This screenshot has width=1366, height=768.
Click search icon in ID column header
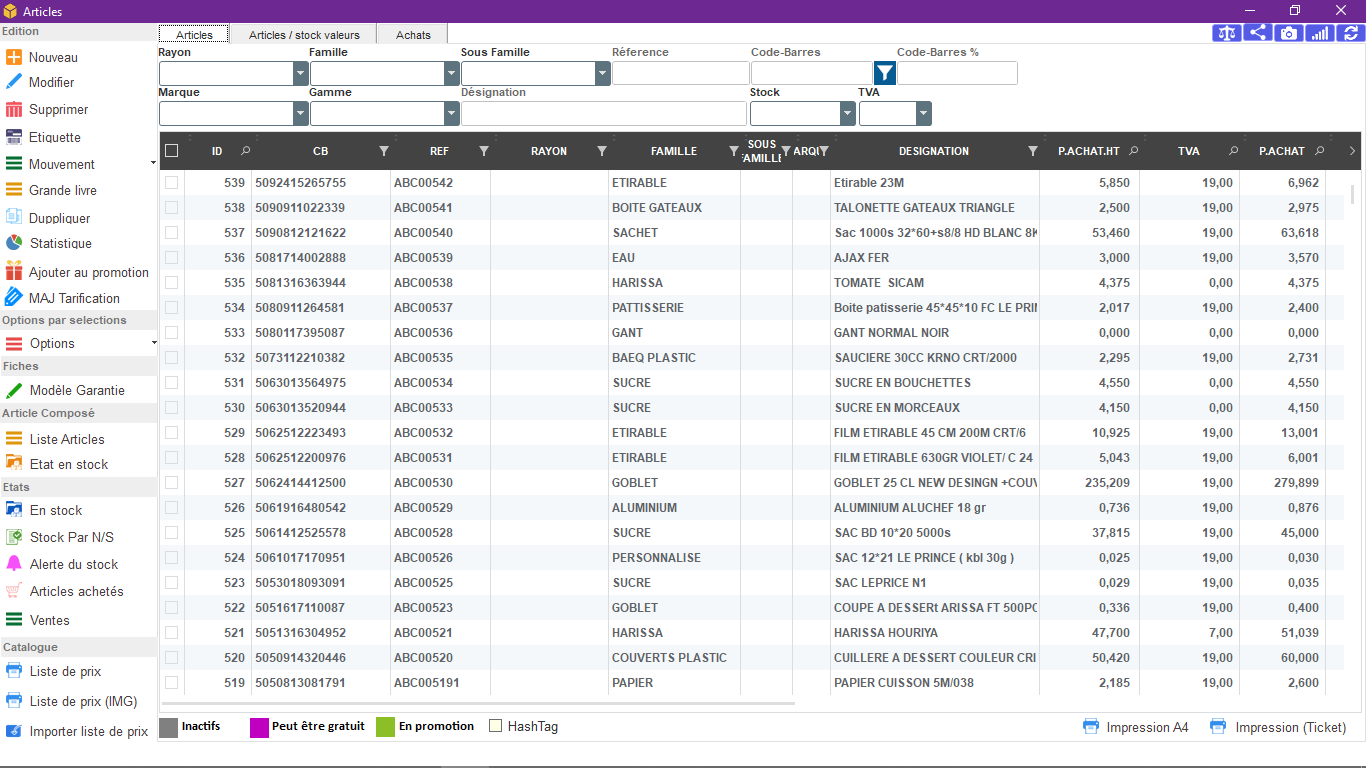click(x=246, y=151)
